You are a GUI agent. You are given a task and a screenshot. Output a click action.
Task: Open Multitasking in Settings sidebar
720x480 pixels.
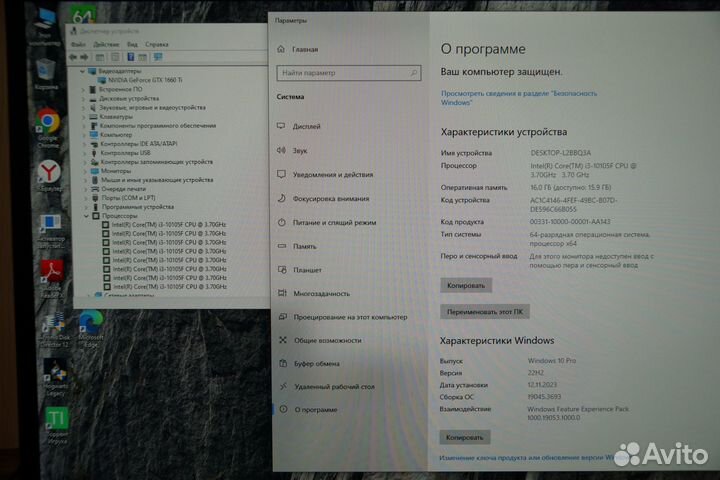pyautogui.click(x=321, y=294)
